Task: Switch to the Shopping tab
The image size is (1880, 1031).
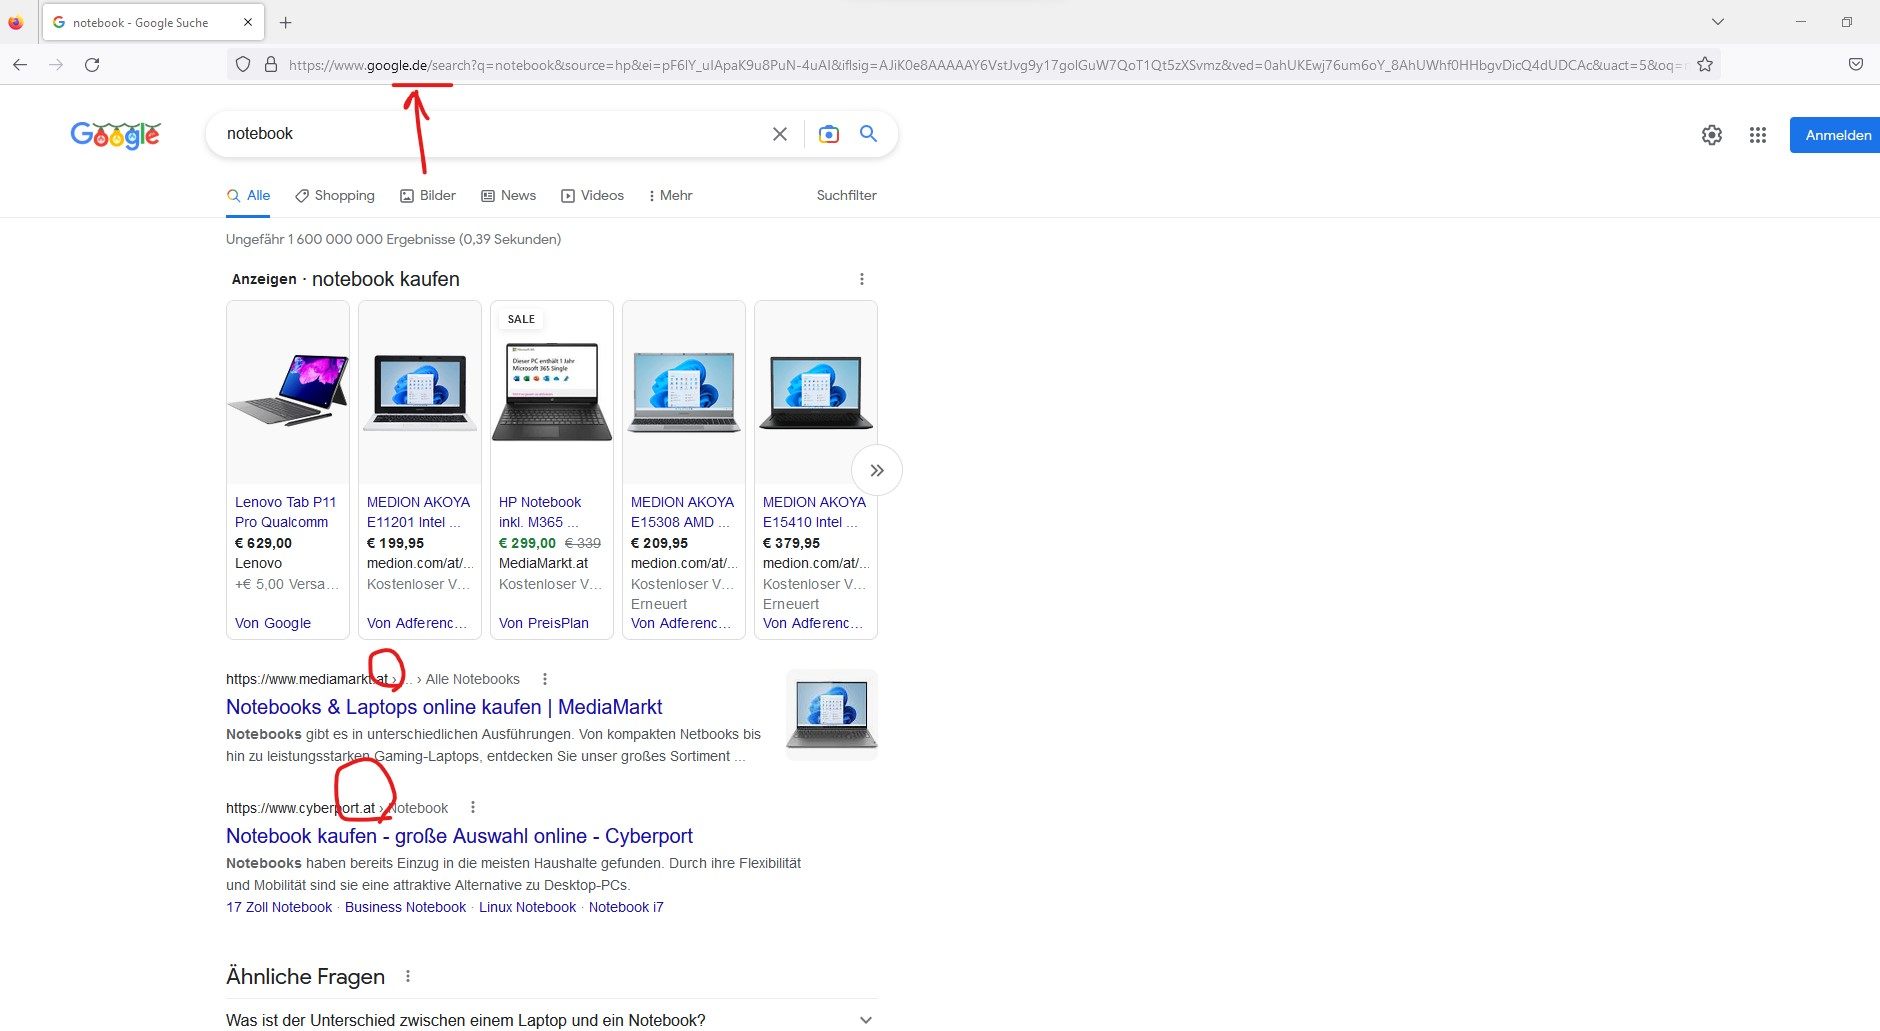Action: pos(335,196)
